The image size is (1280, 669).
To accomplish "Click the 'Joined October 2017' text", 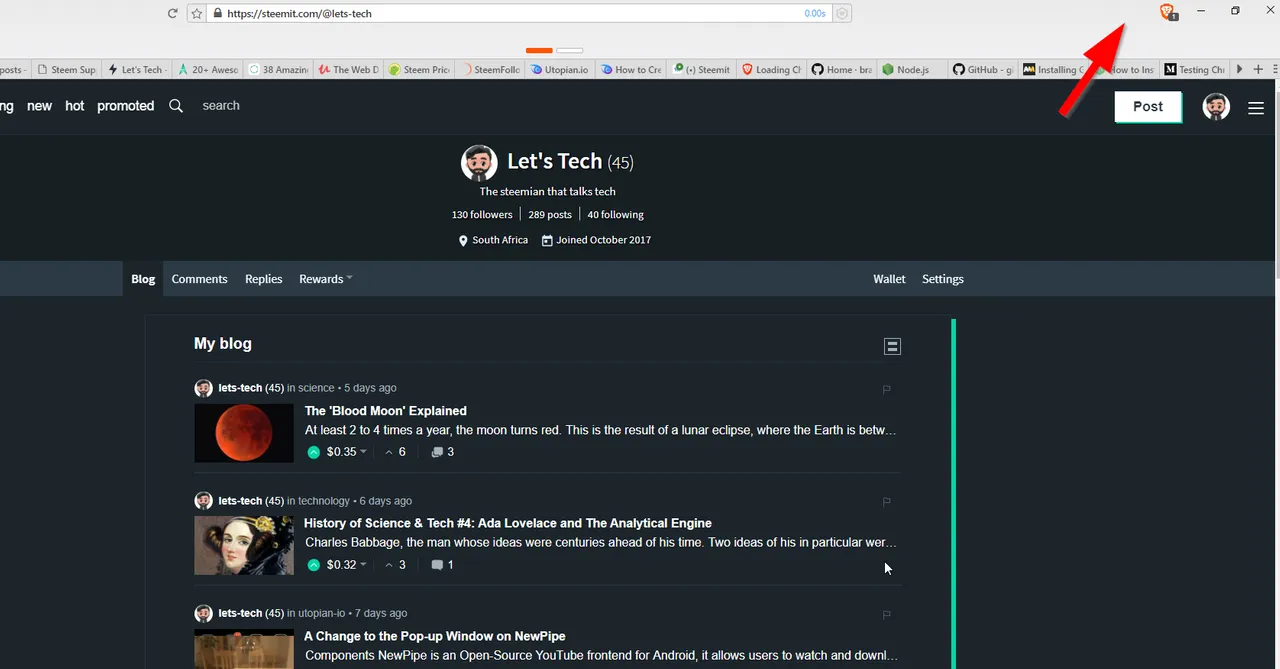I will (604, 241).
